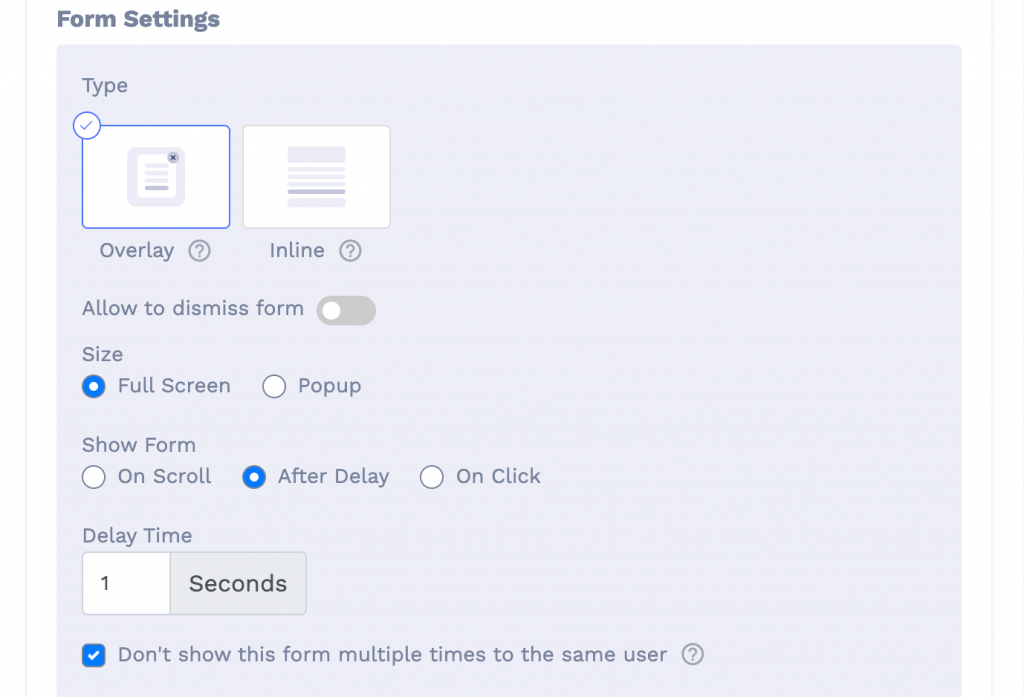Image resolution: width=1024 pixels, height=697 pixels.
Task: Click the Overlay text label
Action: pyautogui.click(x=137, y=251)
